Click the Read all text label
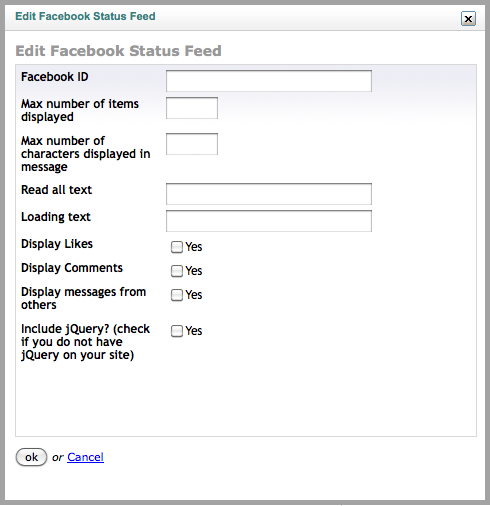Image resolution: width=490 pixels, height=506 pixels. [56, 190]
